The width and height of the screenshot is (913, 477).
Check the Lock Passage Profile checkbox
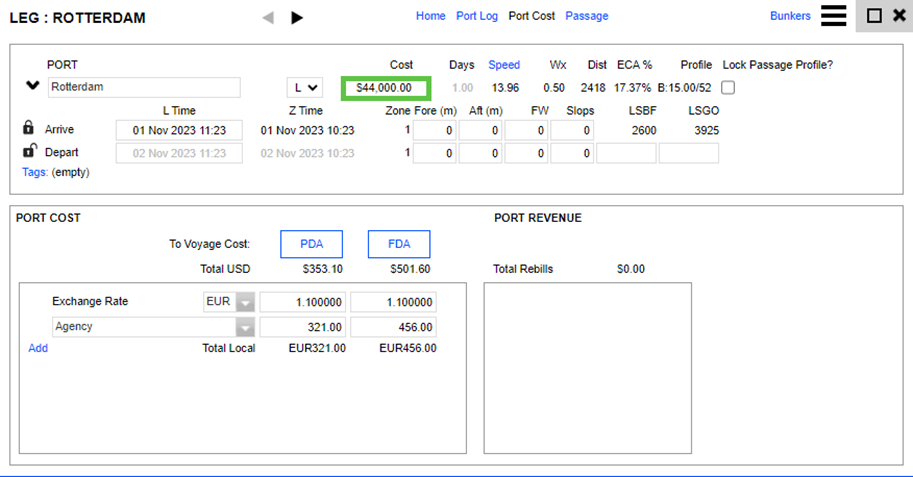point(728,88)
